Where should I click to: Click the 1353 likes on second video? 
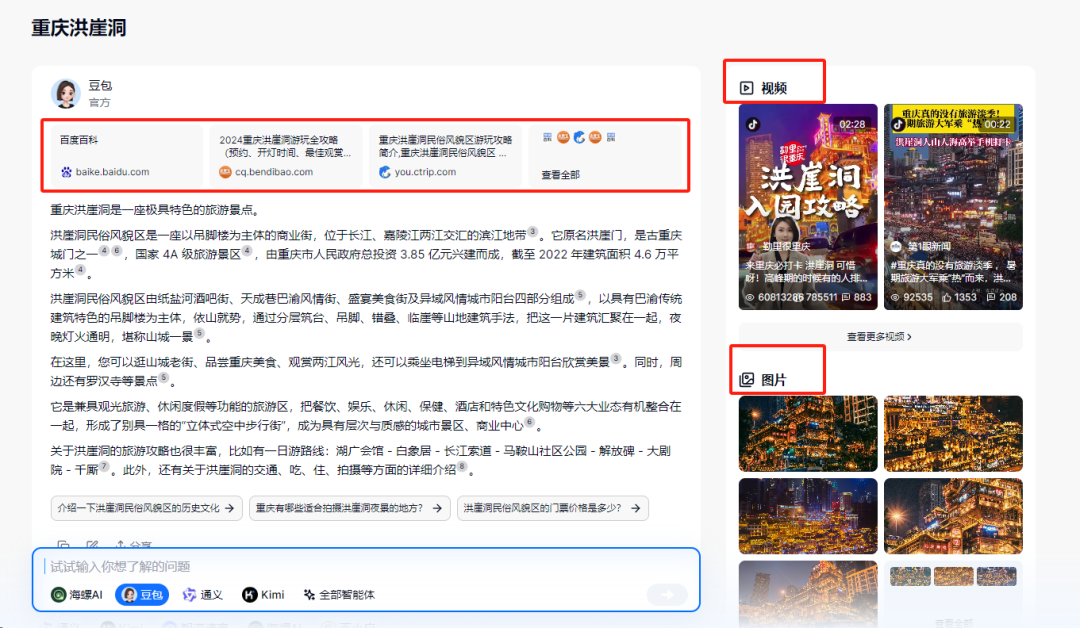point(960,297)
